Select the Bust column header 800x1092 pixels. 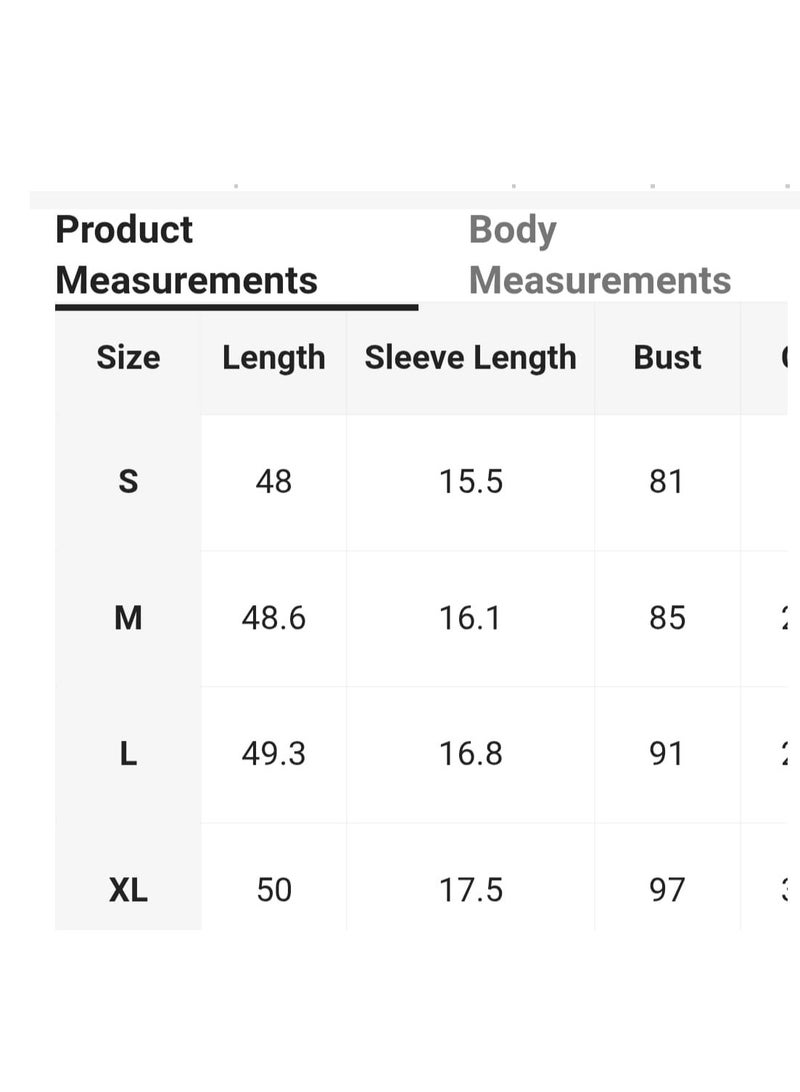click(x=667, y=357)
